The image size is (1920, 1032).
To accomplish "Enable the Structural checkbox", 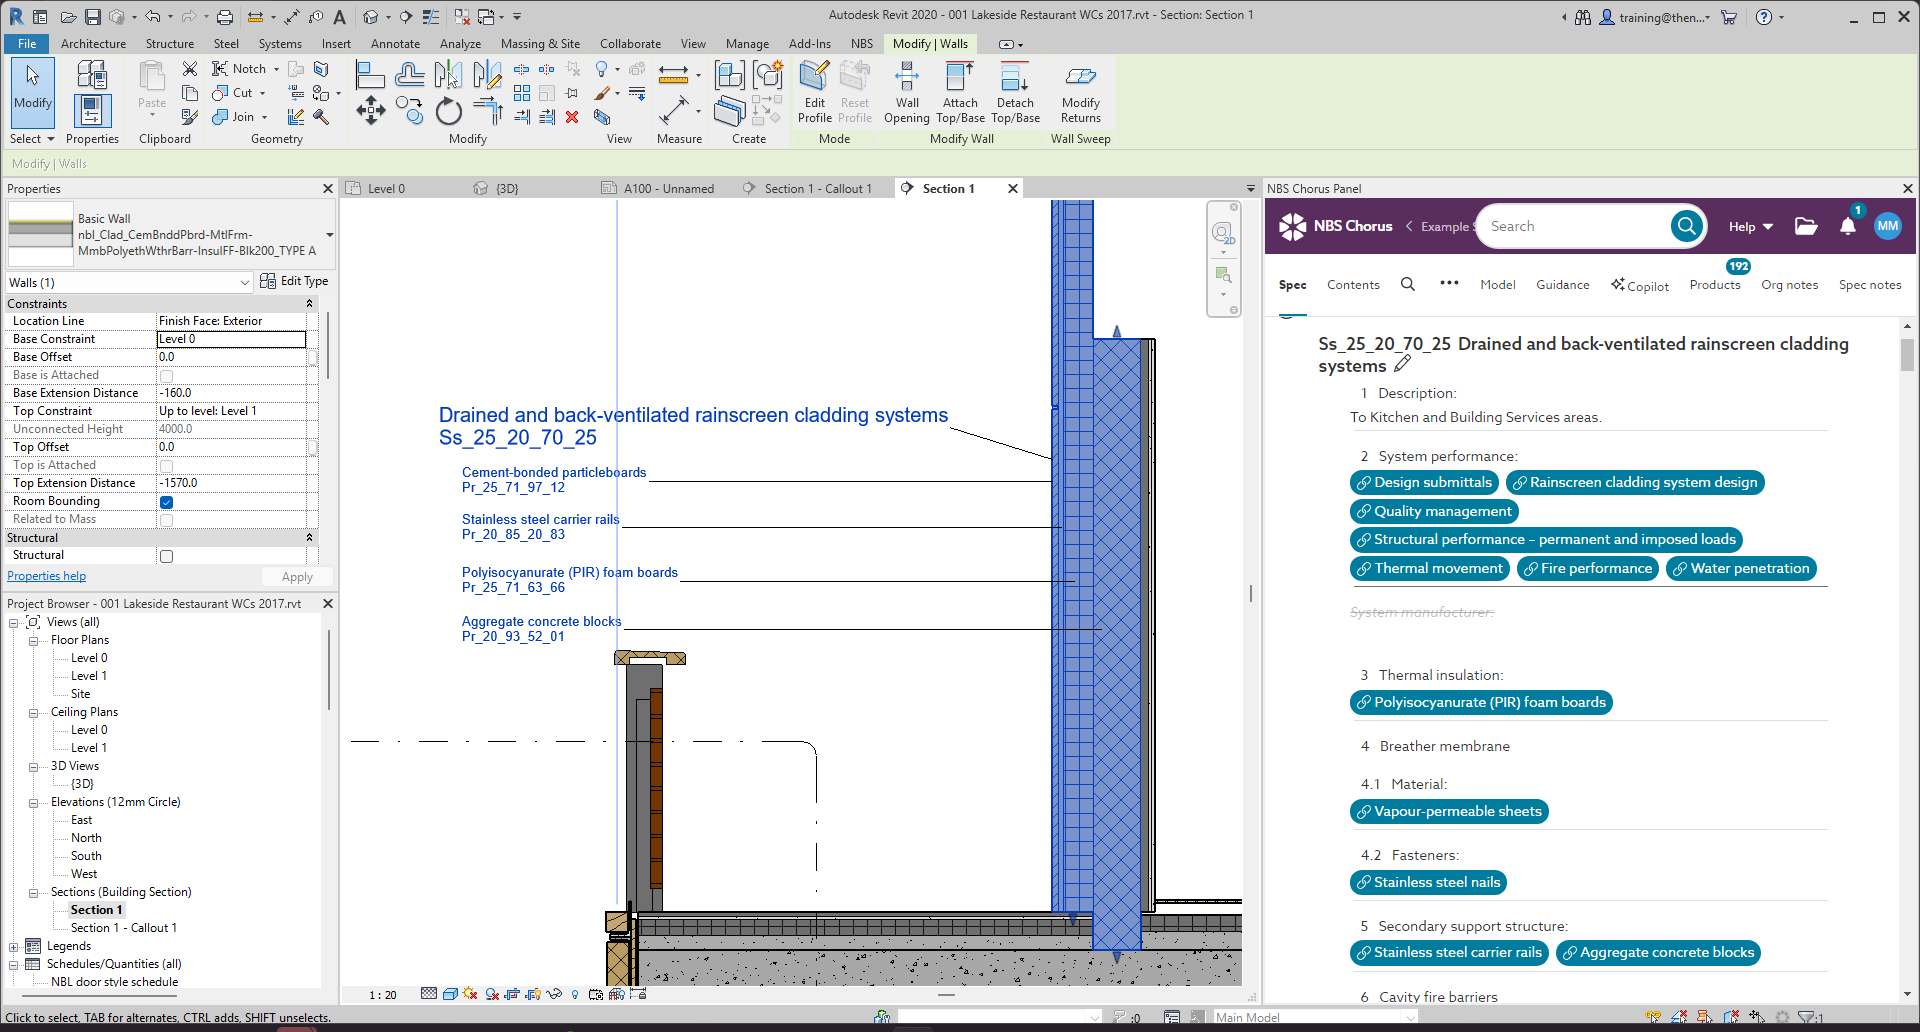I will point(167,556).
